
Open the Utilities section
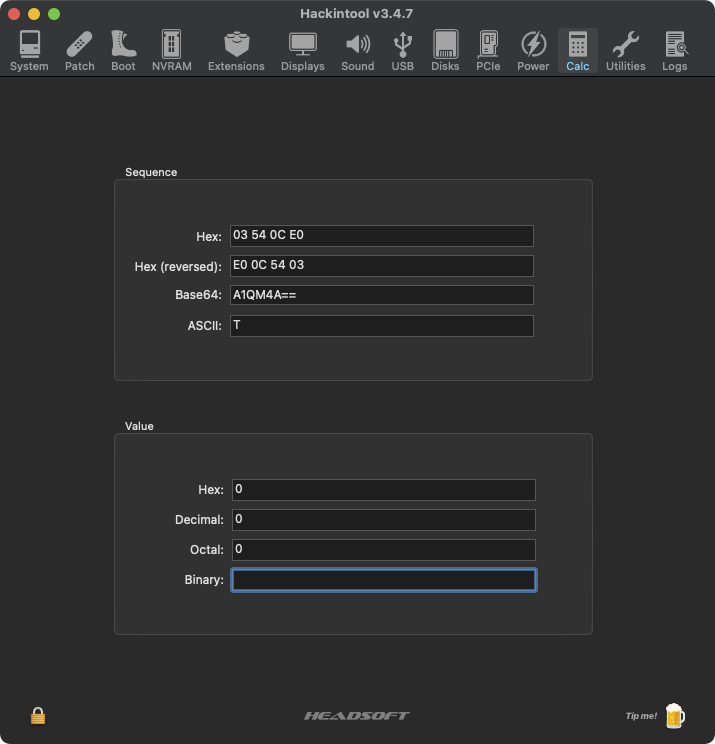[x=626, y=51]
